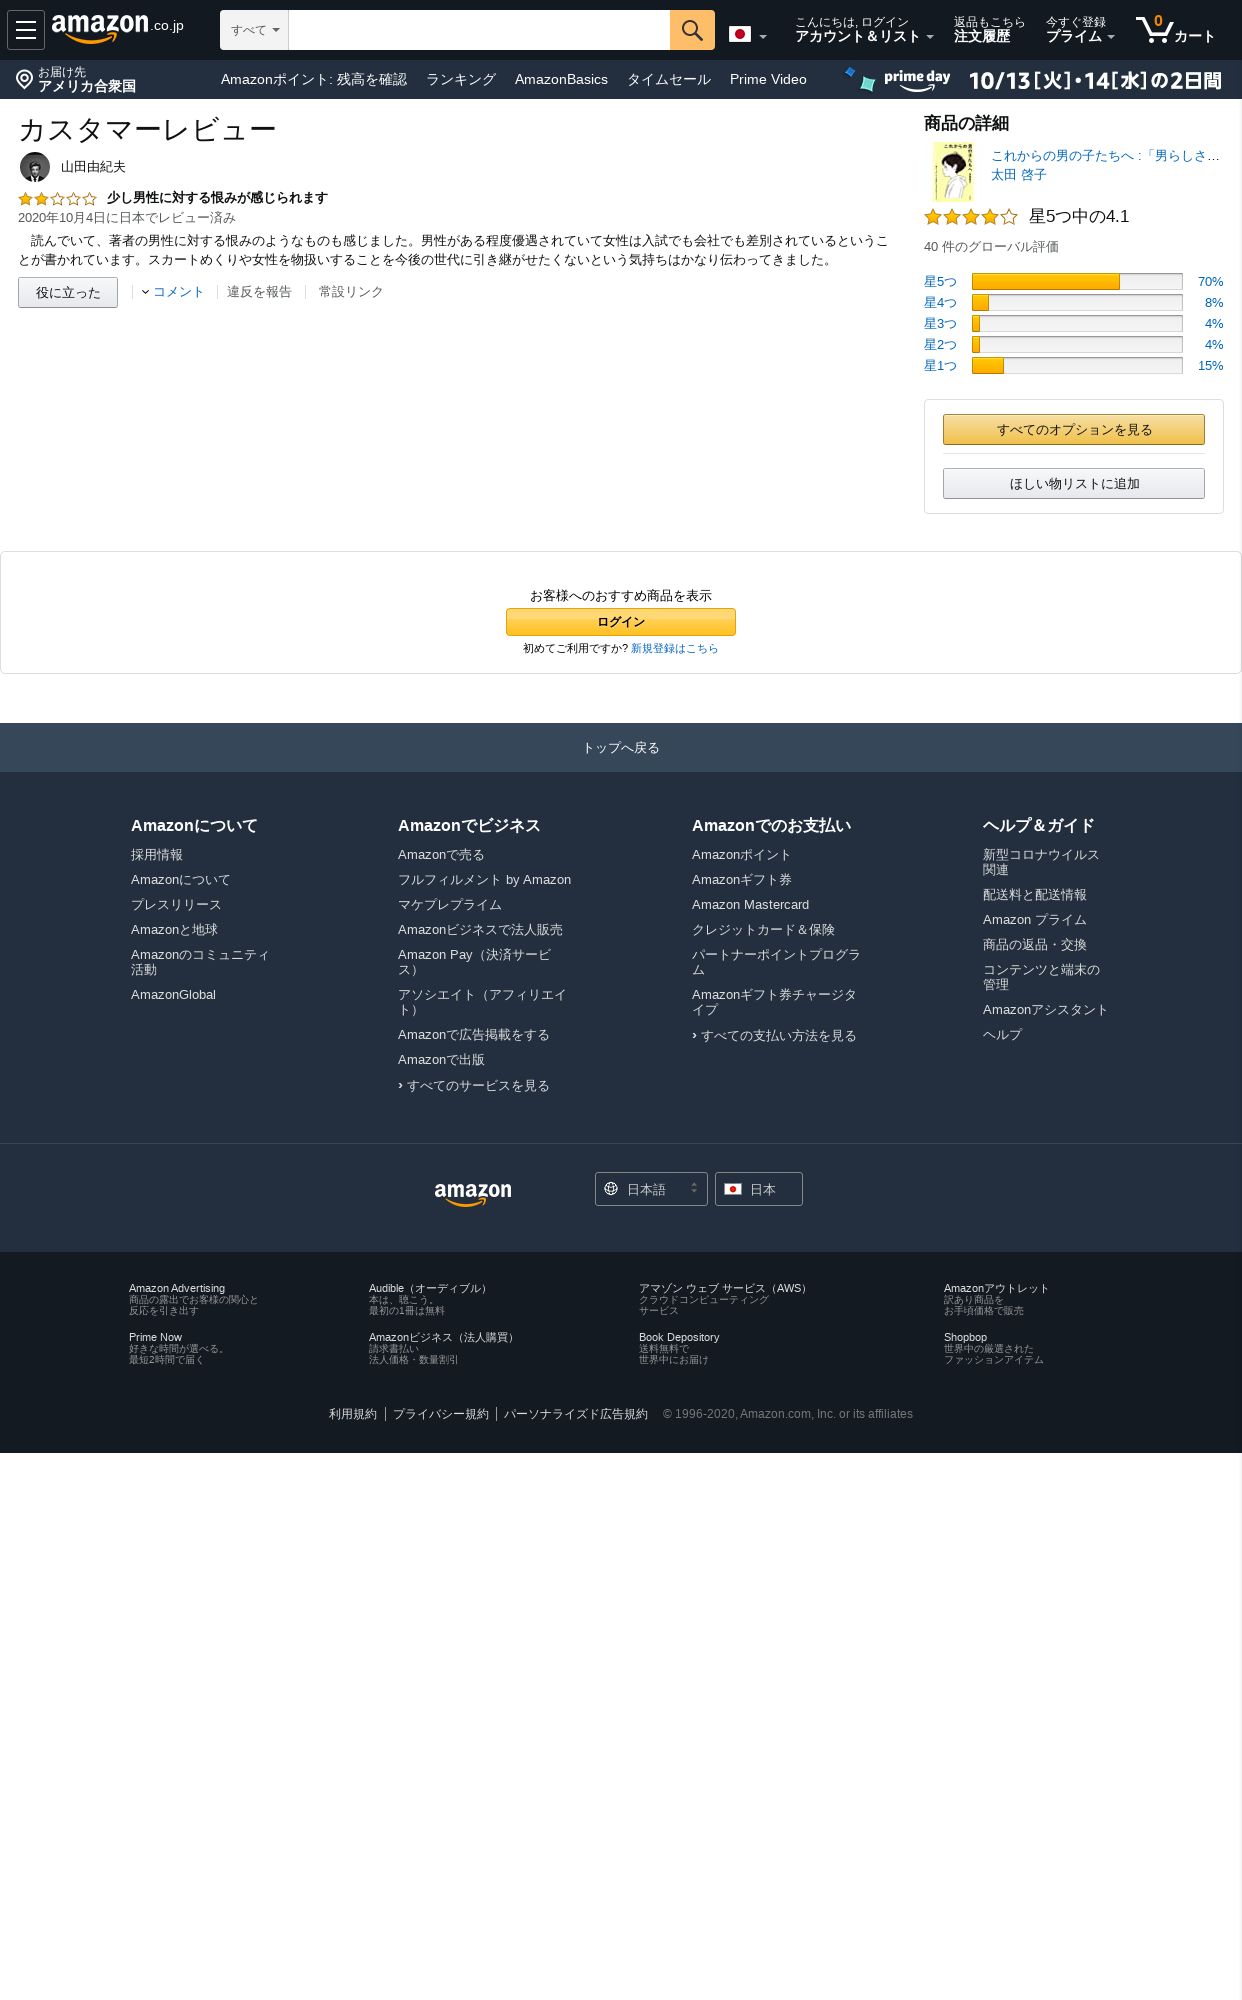Open footer ヘルプ link
This screenshot has height=2000, width=1242.
[x=1002, y=1035]
